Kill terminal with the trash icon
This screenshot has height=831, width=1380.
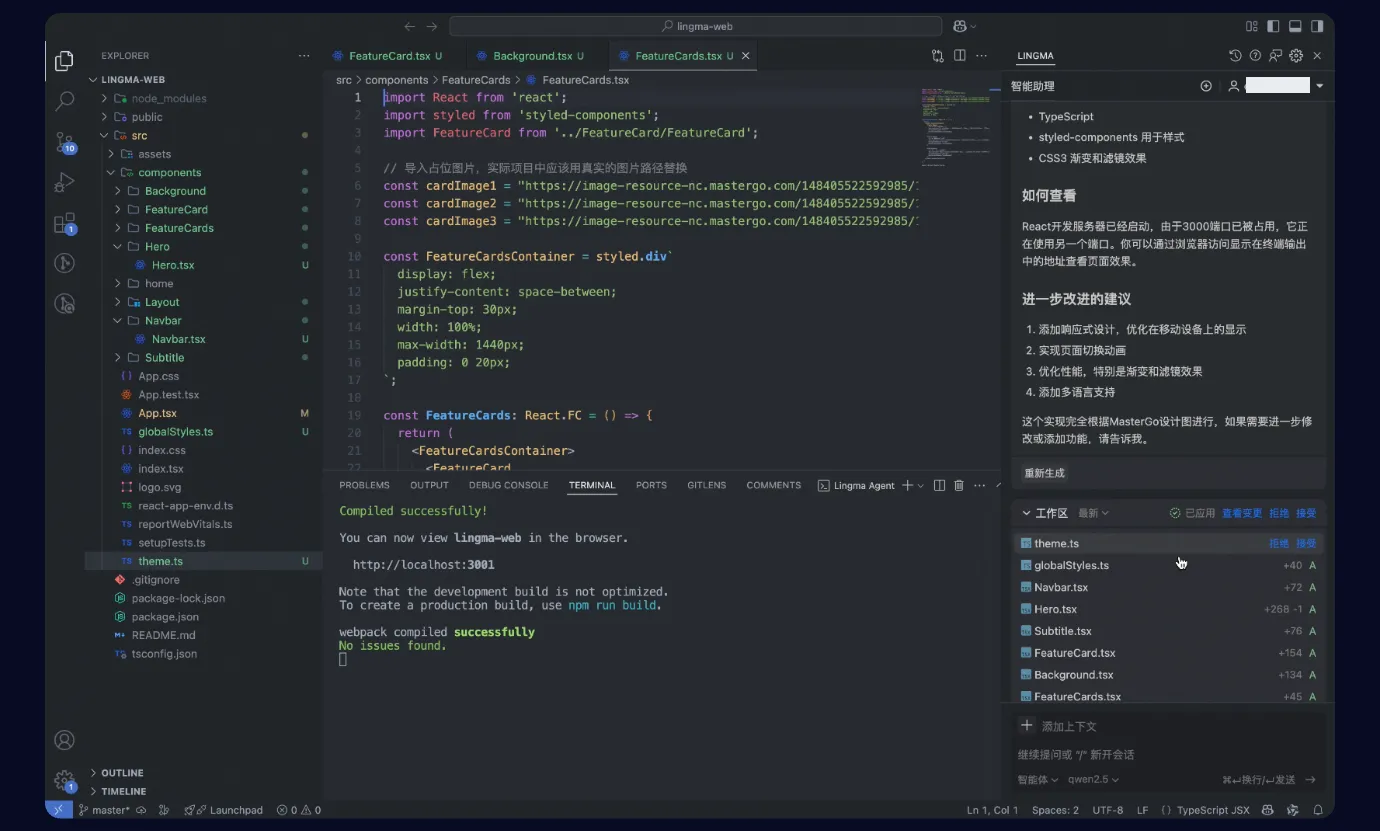(x=958, y=485)
